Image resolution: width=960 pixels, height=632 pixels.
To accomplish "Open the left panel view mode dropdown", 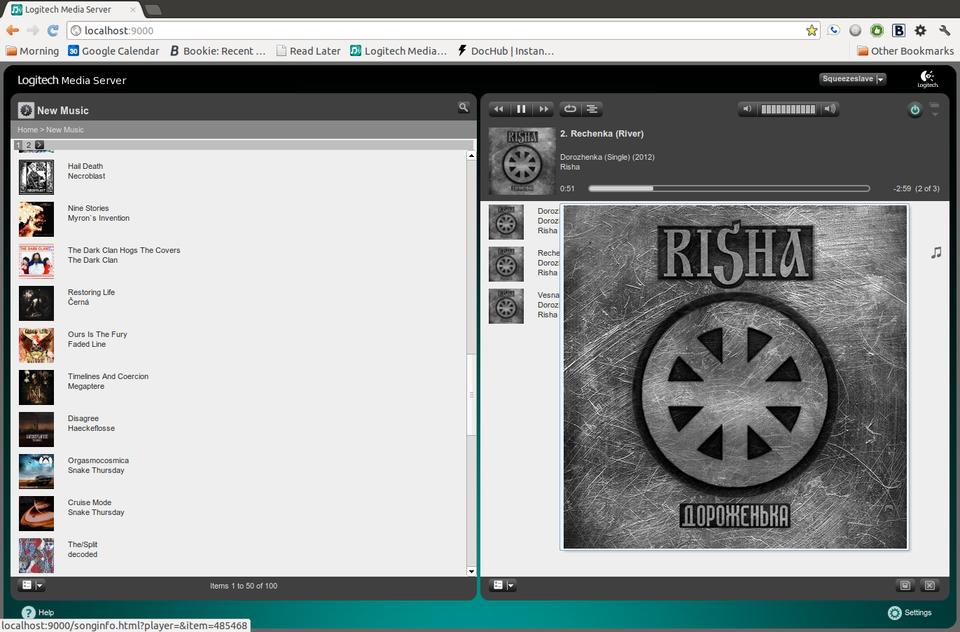I will [x=32, y=585].
